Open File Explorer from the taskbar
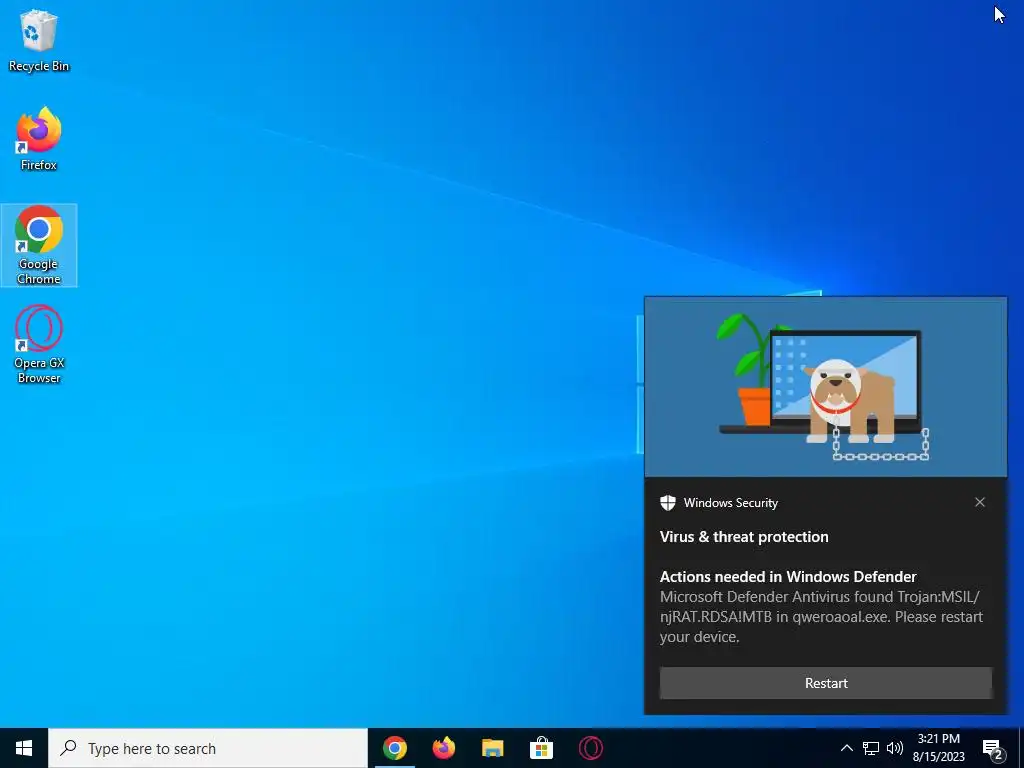Viewport: 1024px width, 768px height. 492,748
